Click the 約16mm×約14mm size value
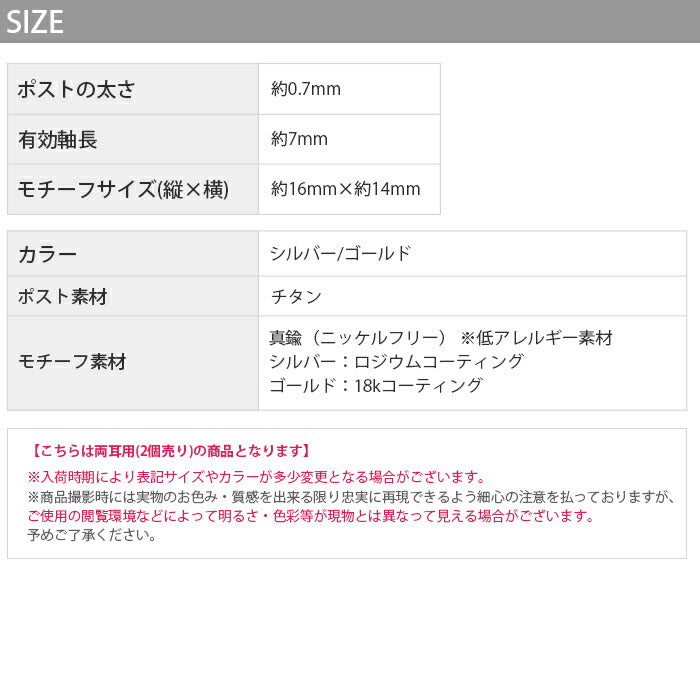 [345, 189]
